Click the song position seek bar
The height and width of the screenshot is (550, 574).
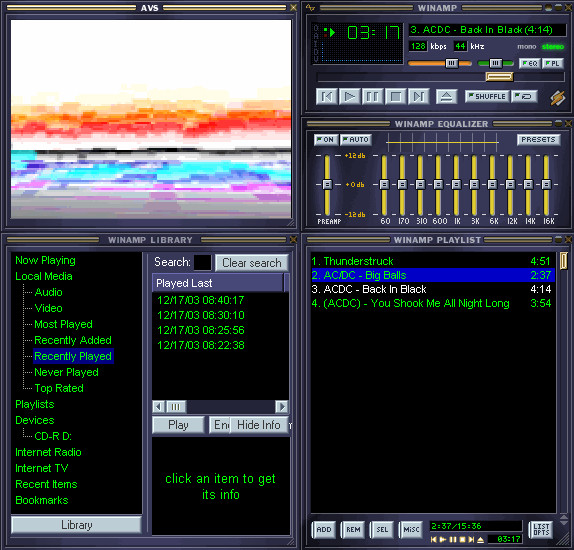click(441, 77)
